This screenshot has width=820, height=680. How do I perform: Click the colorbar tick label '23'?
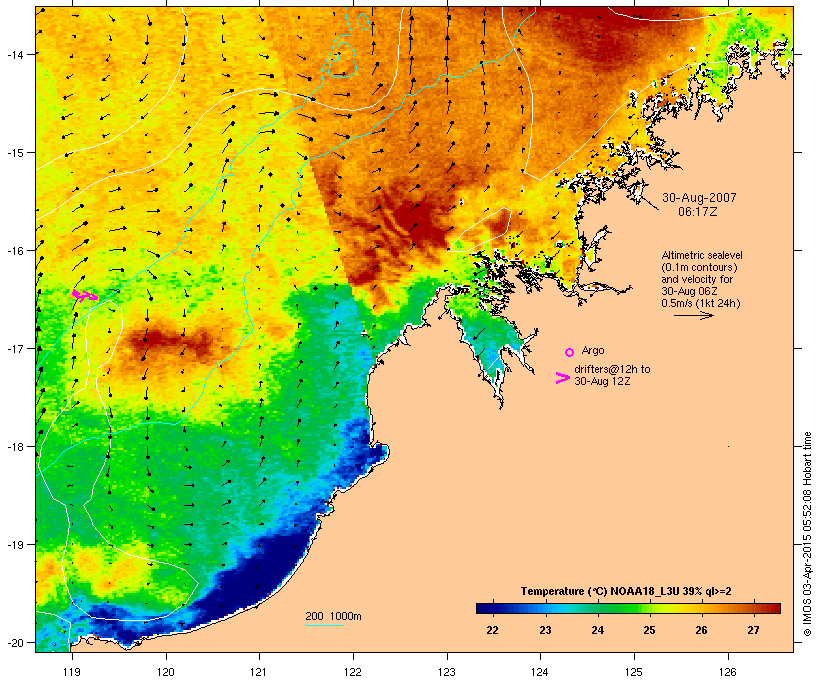pos(545,630)
